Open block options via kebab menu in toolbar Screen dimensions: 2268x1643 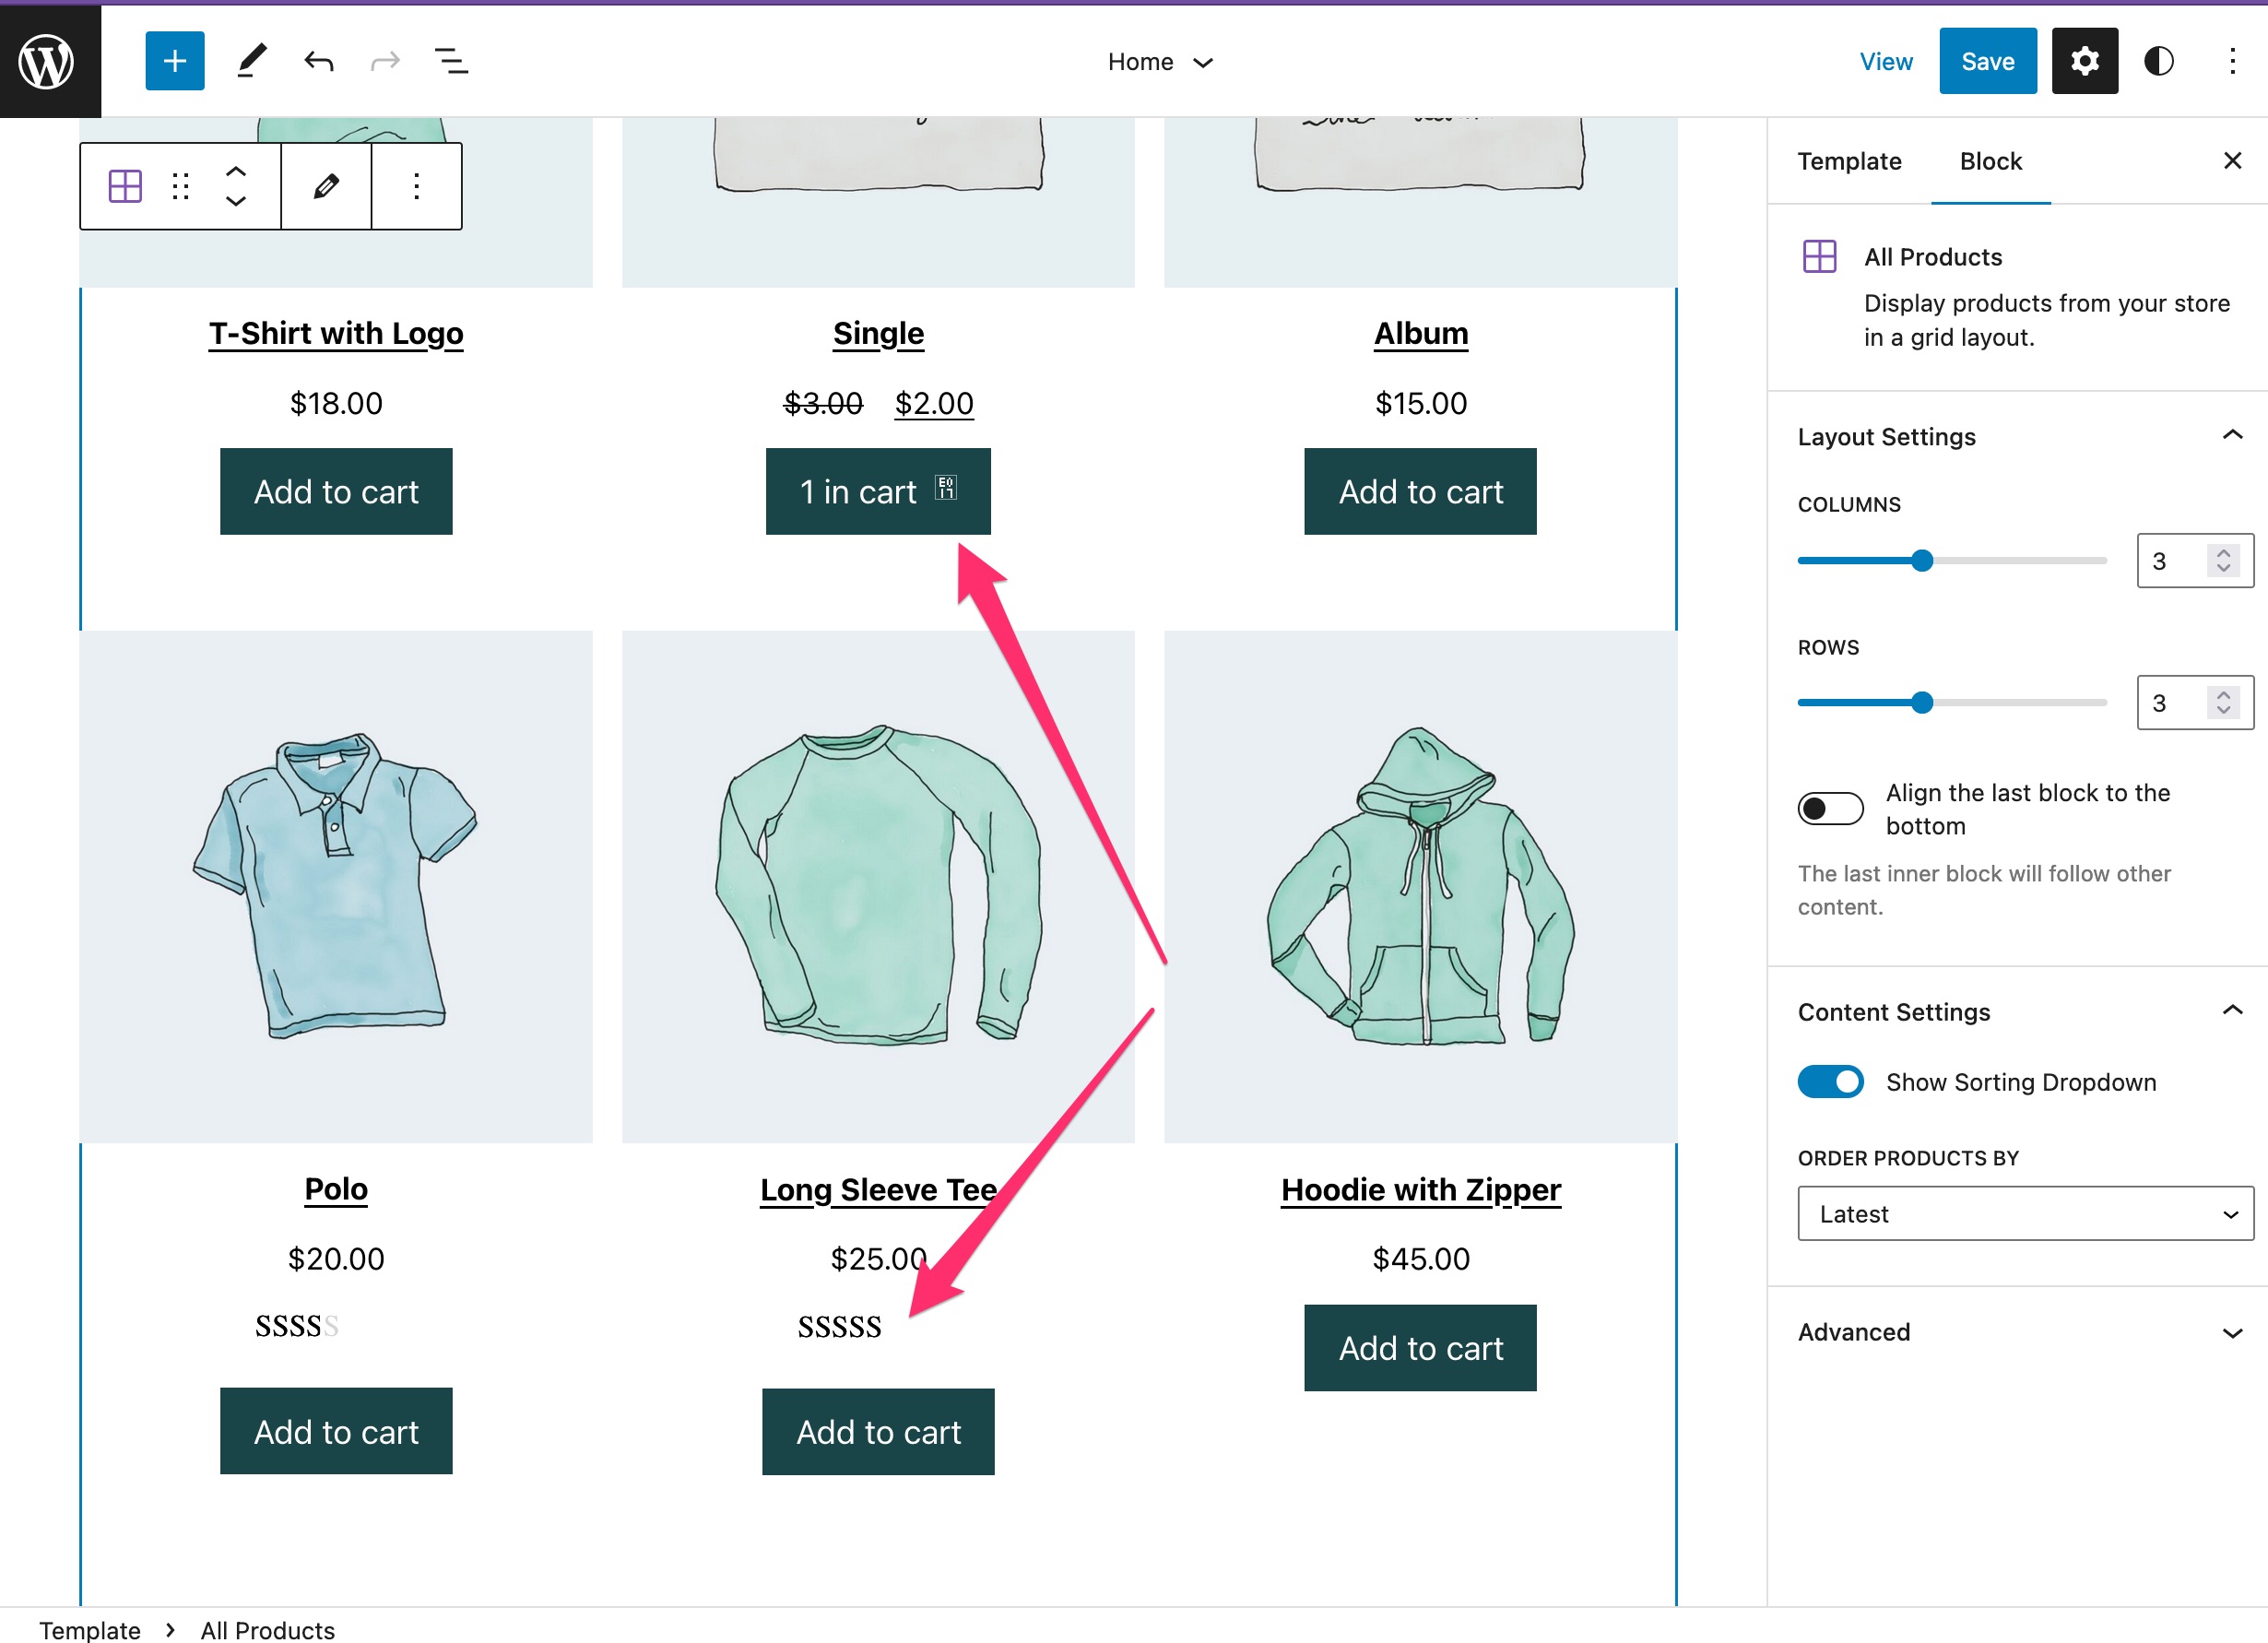[x=416, y=185]
